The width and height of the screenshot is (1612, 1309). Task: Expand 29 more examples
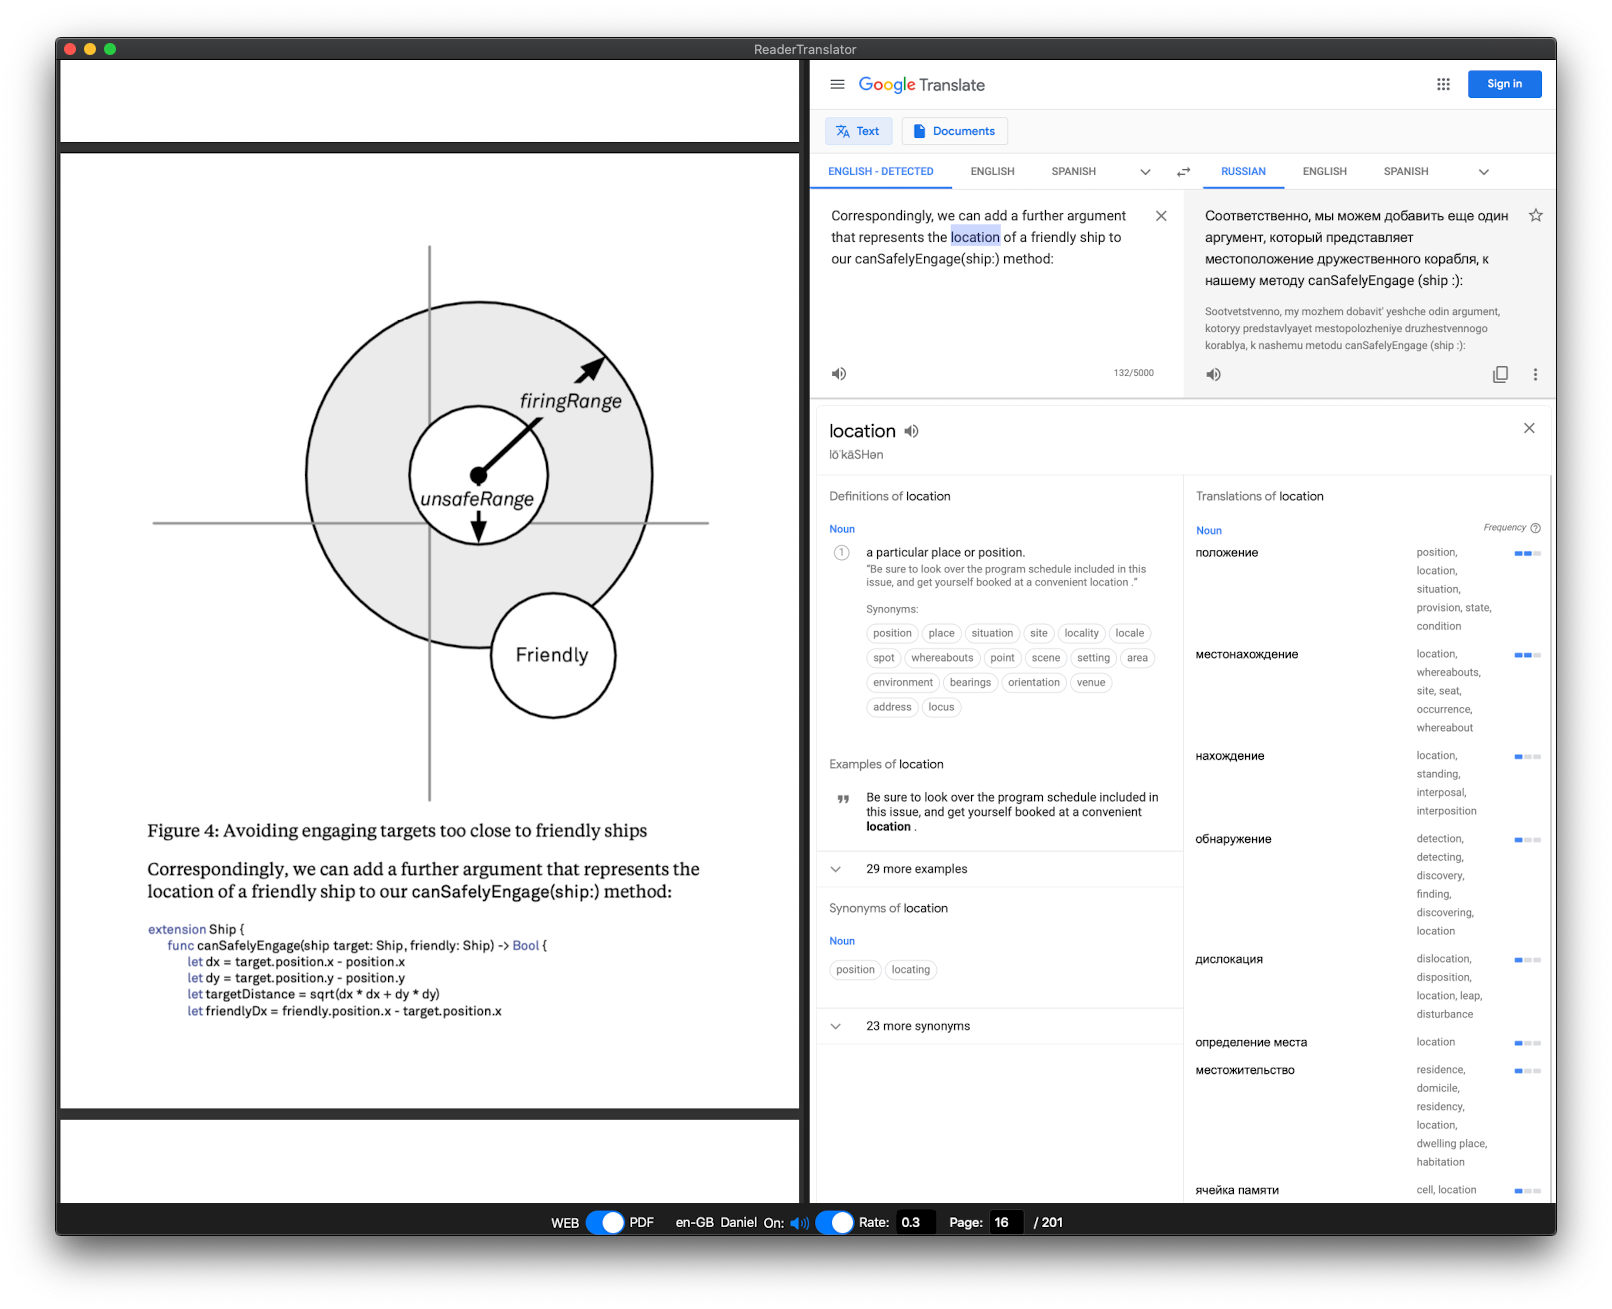916,869
